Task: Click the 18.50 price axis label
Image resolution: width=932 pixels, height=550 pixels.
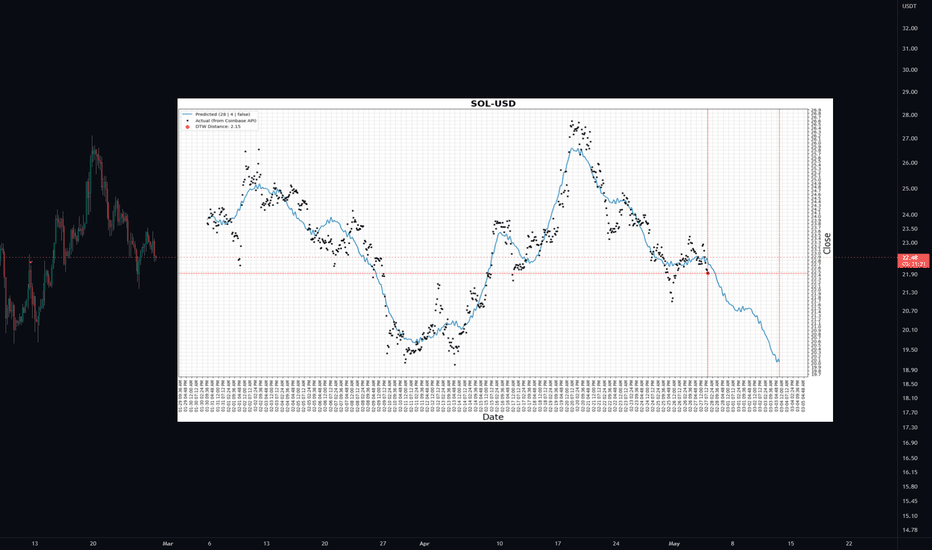Action: pyautogui.click(x=909, y=384)
